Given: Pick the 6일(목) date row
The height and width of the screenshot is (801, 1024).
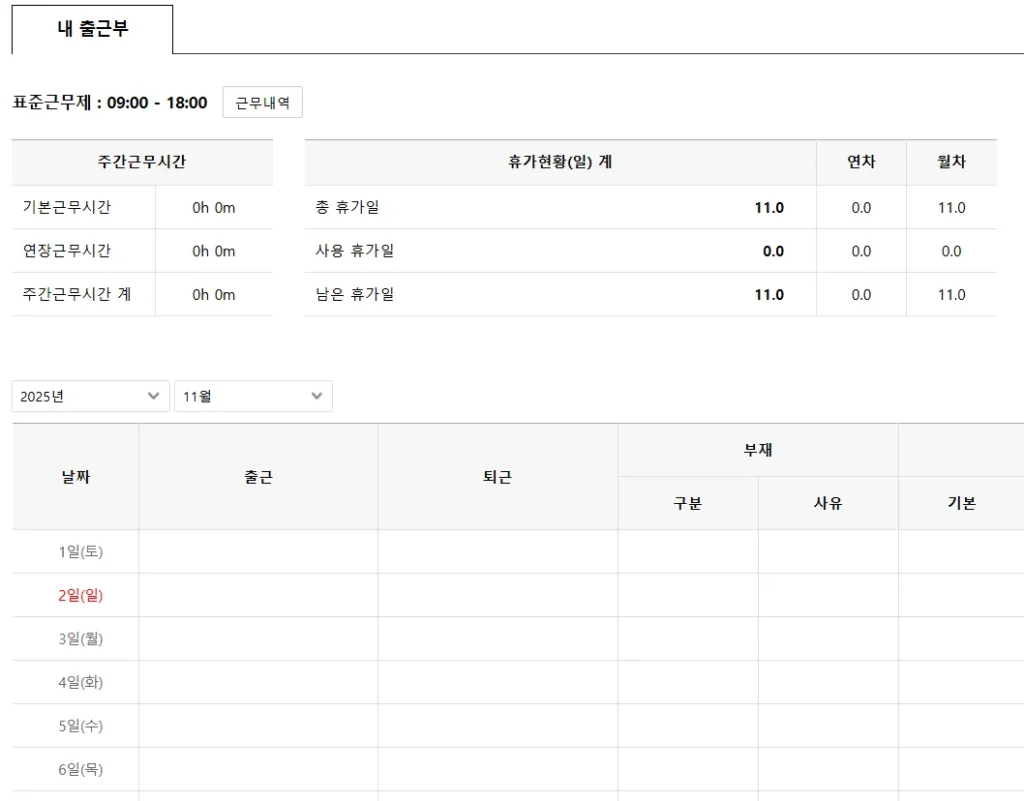Looking at the screenshot, I should click(x=80, y=769).
